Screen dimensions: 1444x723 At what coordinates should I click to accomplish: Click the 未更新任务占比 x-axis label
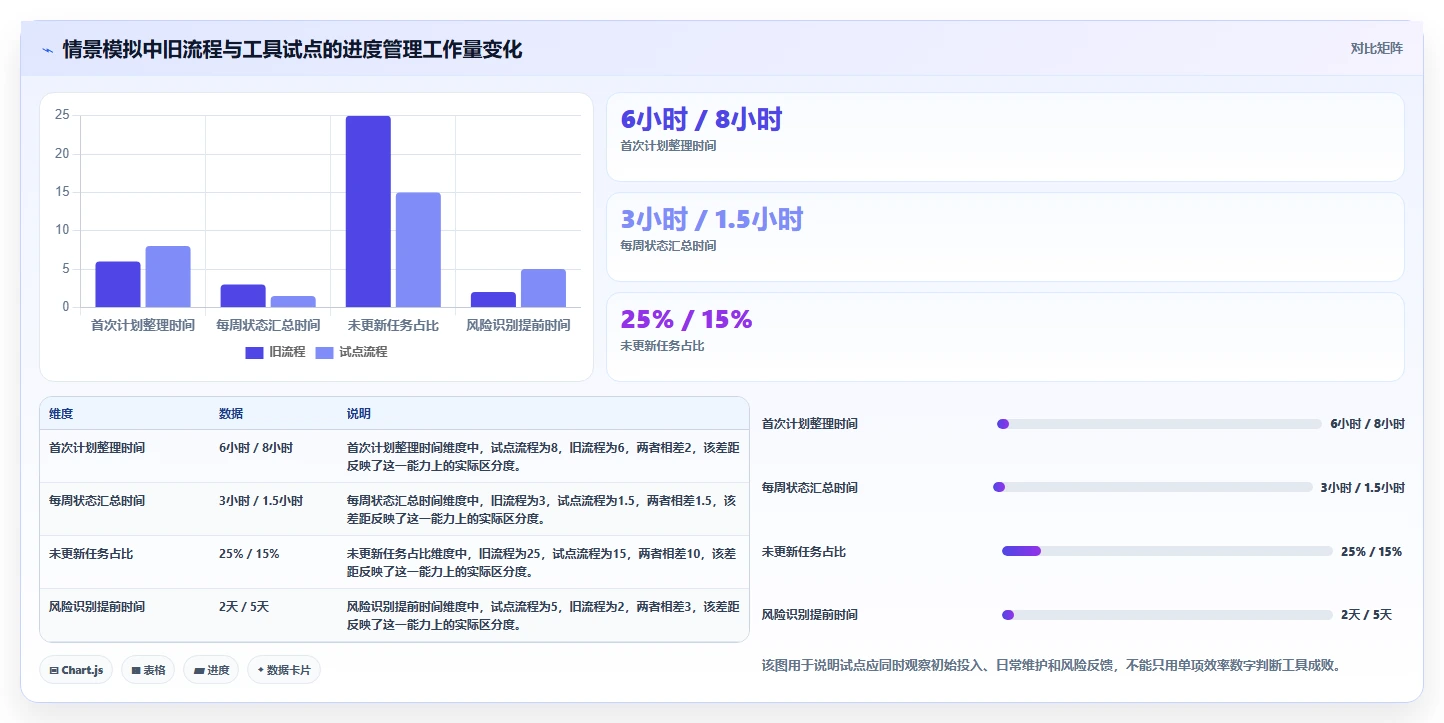point(393,326)
